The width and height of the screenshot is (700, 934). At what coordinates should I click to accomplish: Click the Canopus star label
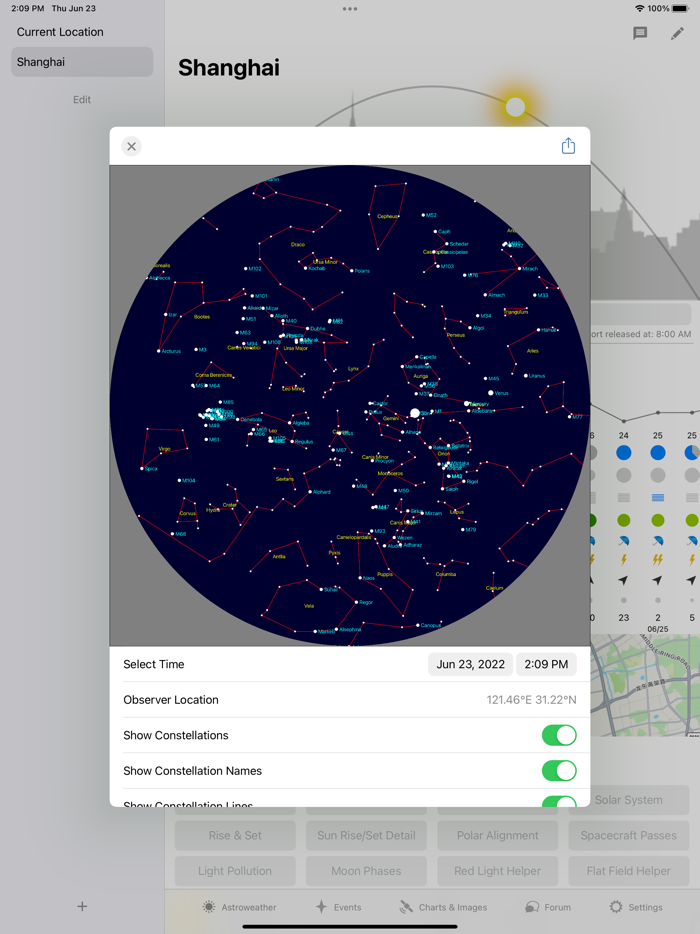point(430,625)
